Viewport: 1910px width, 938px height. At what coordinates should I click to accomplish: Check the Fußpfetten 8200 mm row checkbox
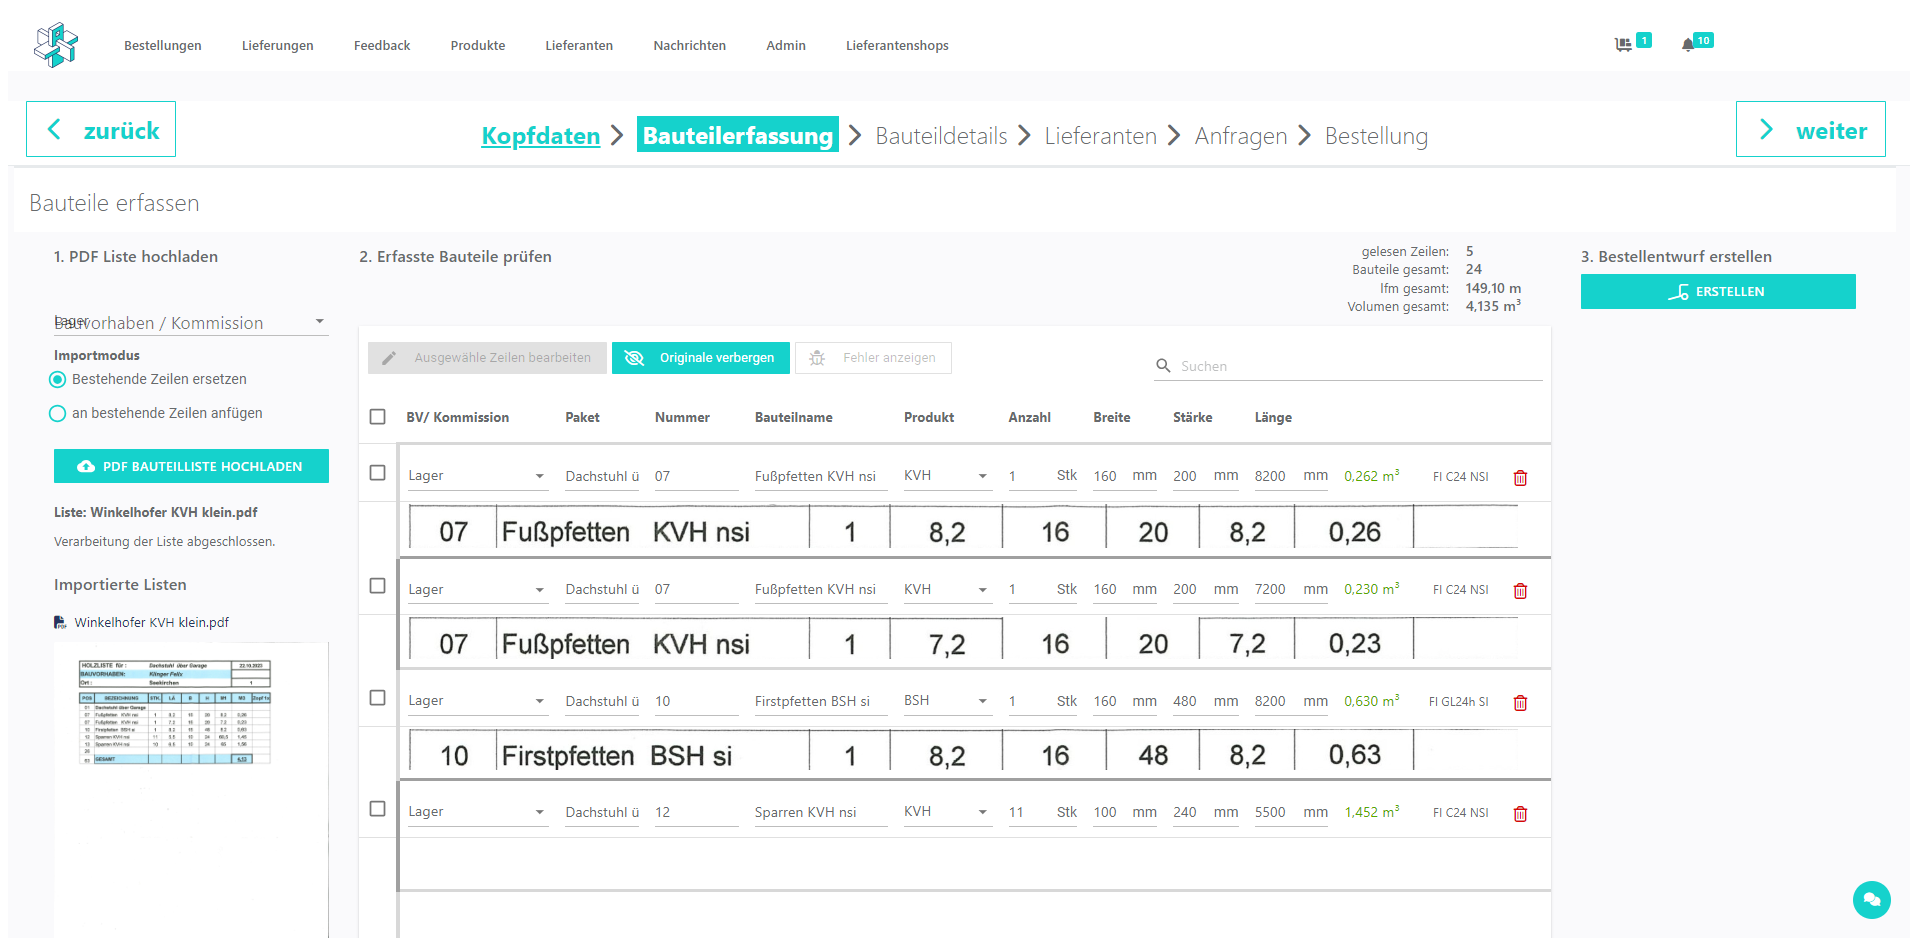point(377,473)
